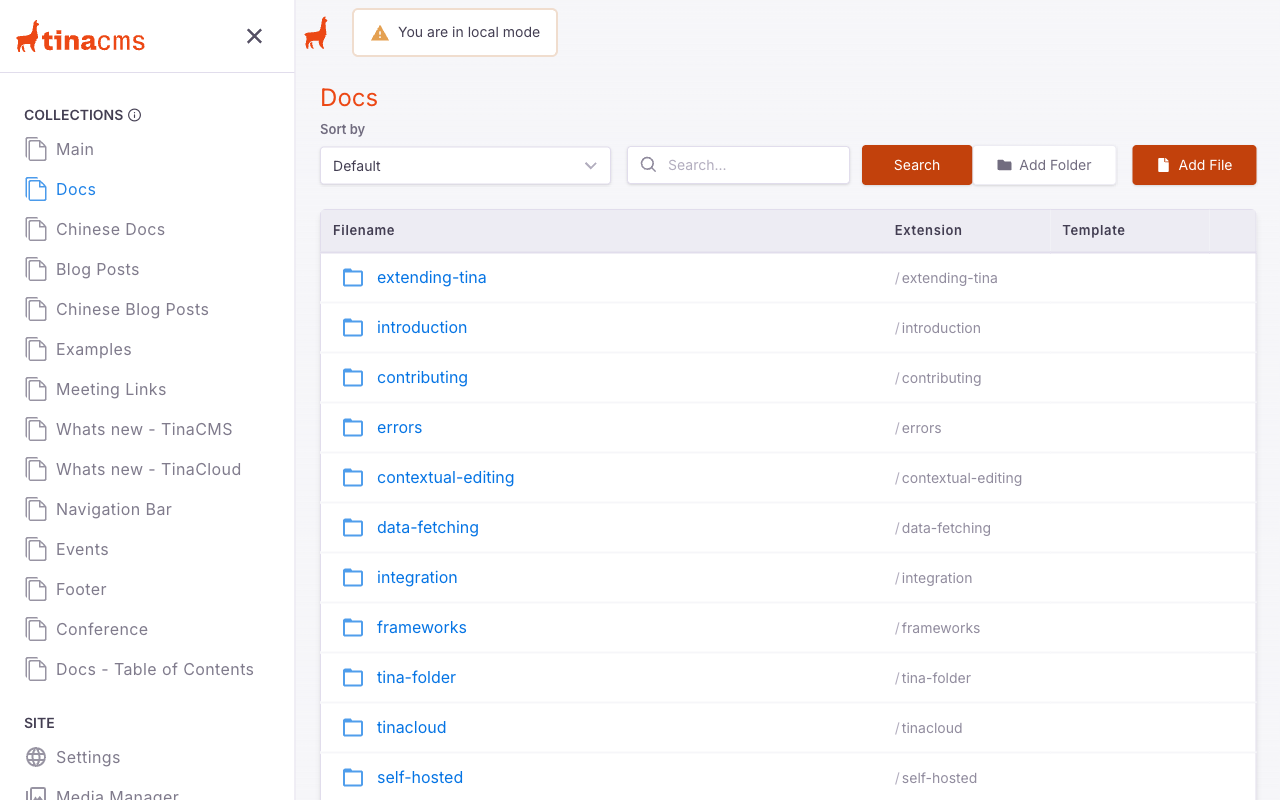Open the extending-tina folder
The image size is (1280, 800).
[432, 277]
